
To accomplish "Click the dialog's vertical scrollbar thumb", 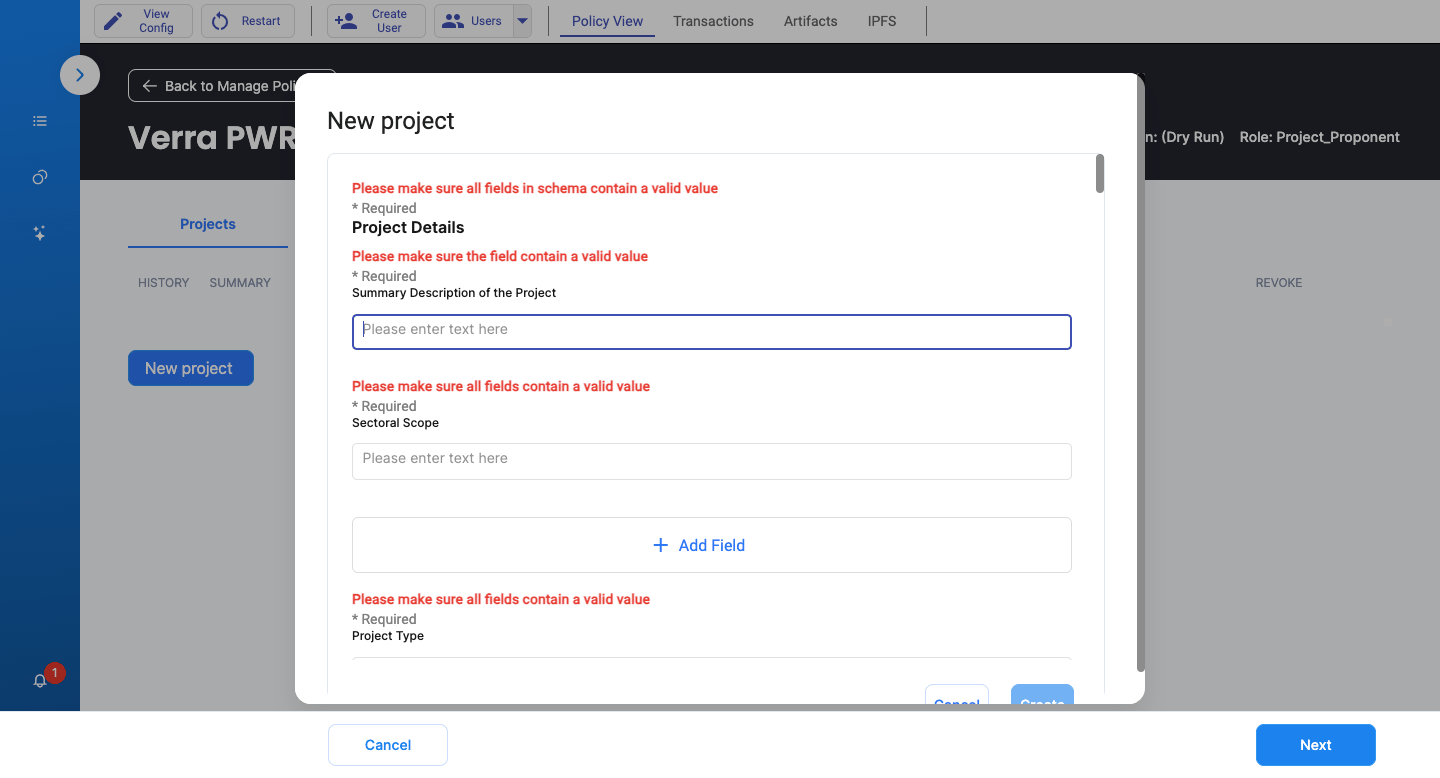I will pos(1100,173).
